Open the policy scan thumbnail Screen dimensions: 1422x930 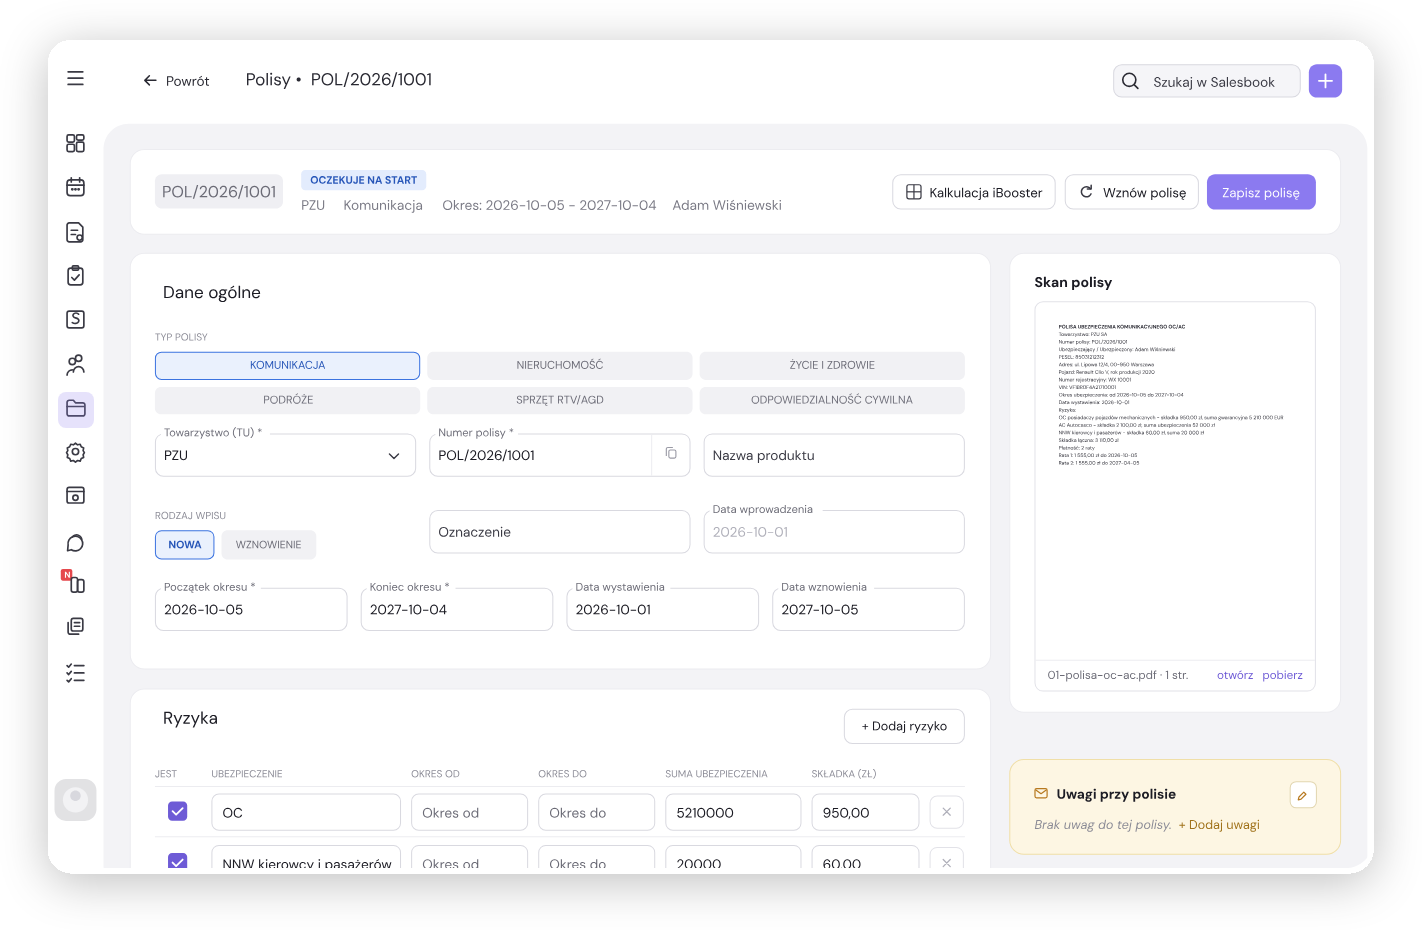[1175, 480]
